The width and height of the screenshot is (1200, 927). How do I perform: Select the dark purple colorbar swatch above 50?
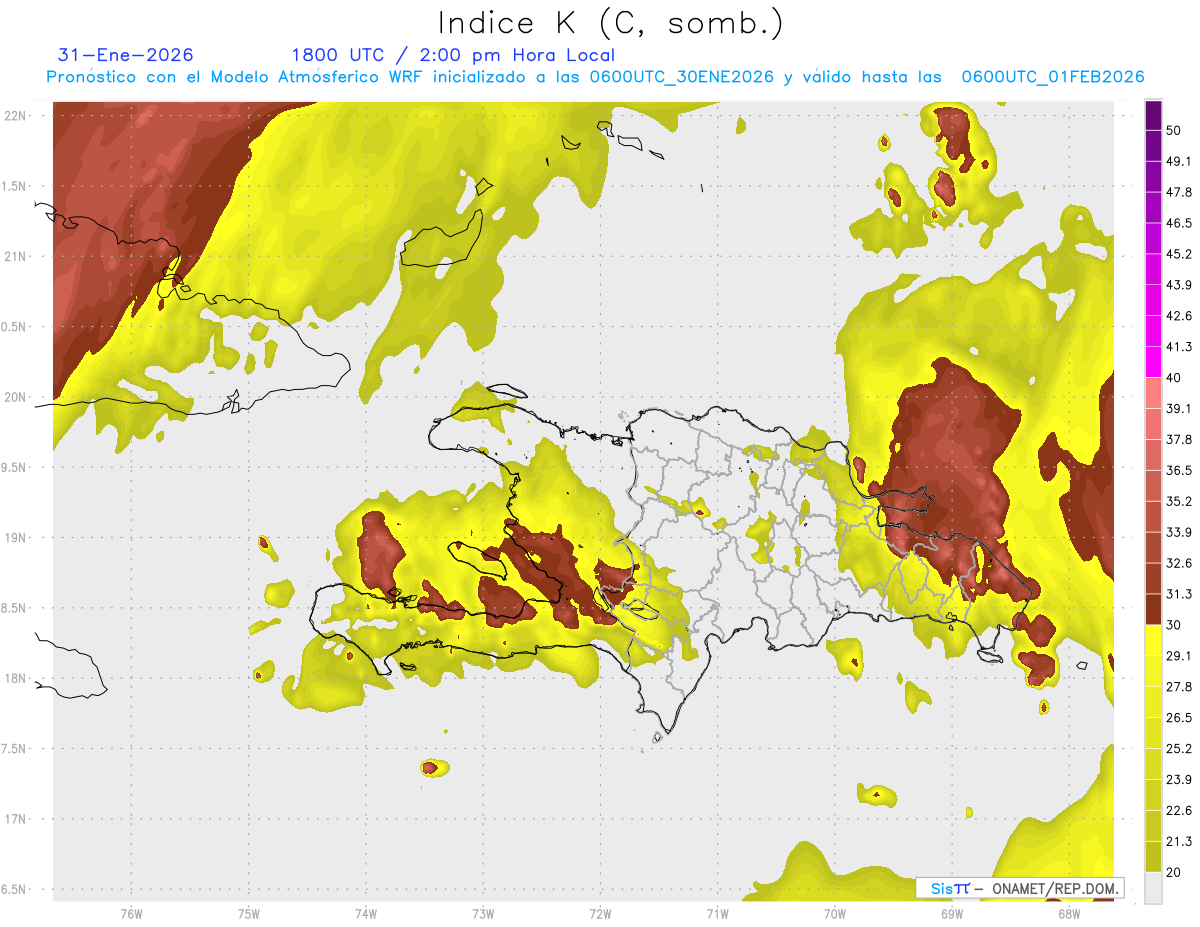(x=1153, y=115)
